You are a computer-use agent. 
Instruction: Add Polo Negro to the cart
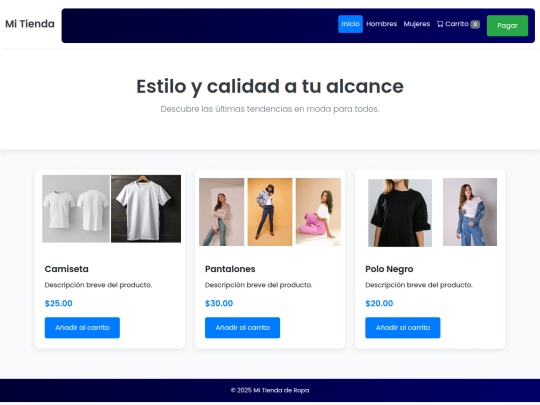[403, 328]
